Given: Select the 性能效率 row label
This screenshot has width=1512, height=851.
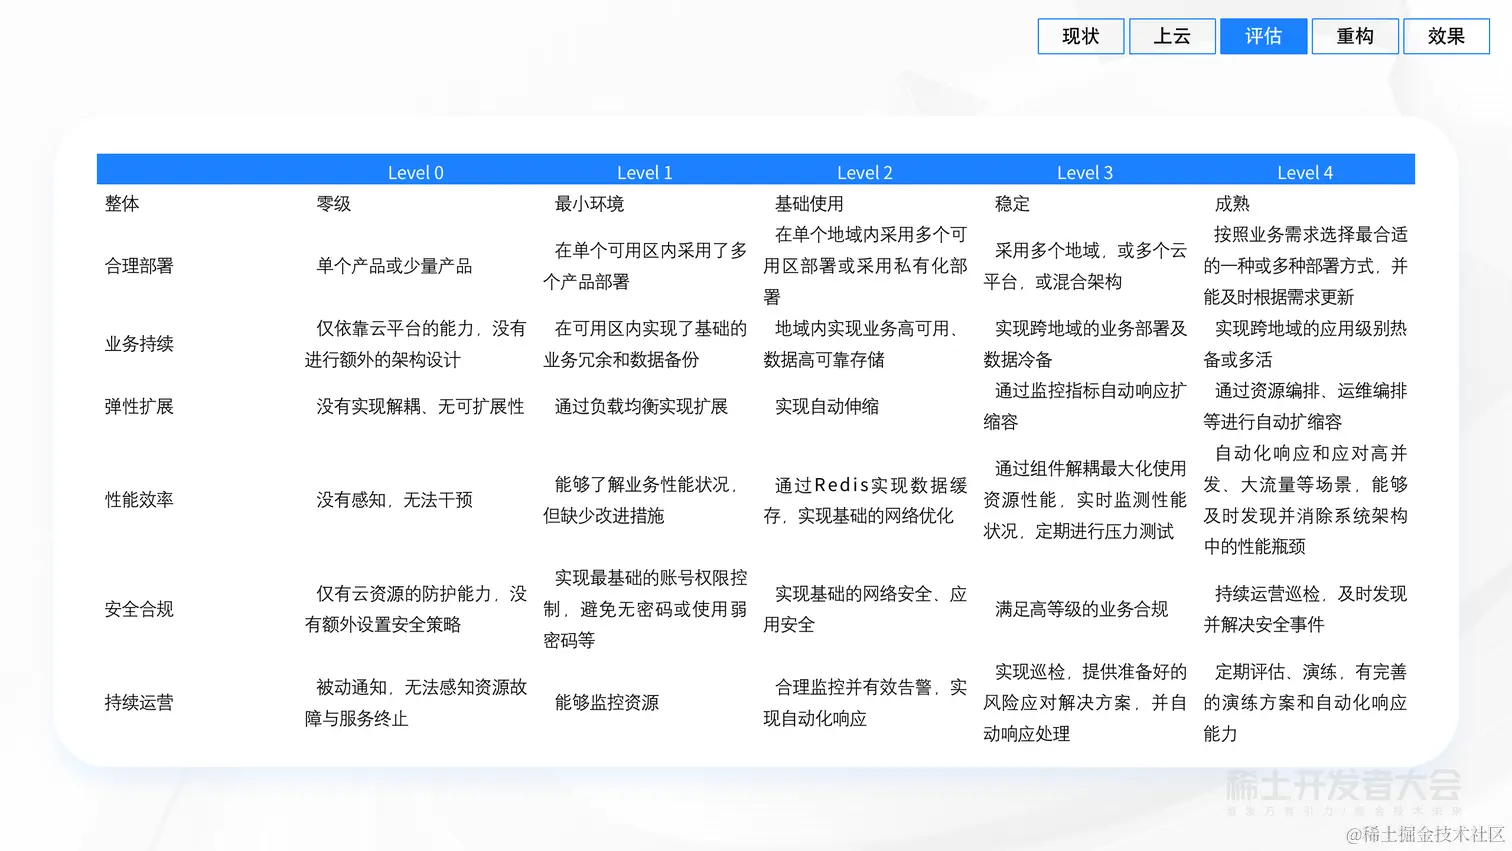Looking at the screenshot, I should click(x=139, y=499).
